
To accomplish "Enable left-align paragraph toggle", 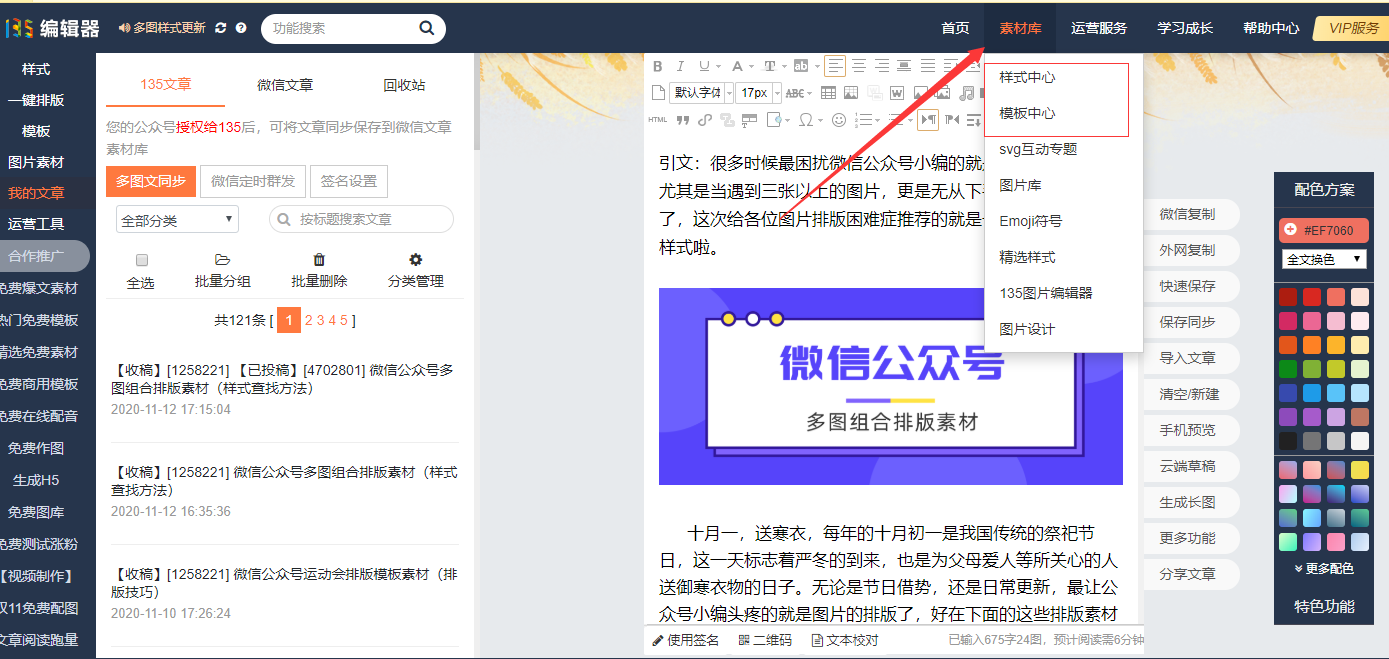I will (835, 67).
